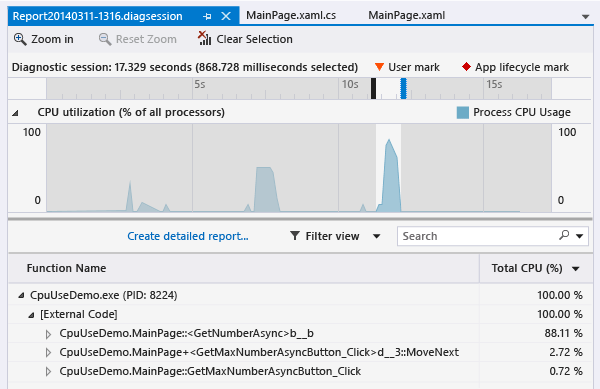The image size is (600, 389).
Task: Switch to the MainPage.xaml.cs tab
Action: coord(291,15)
